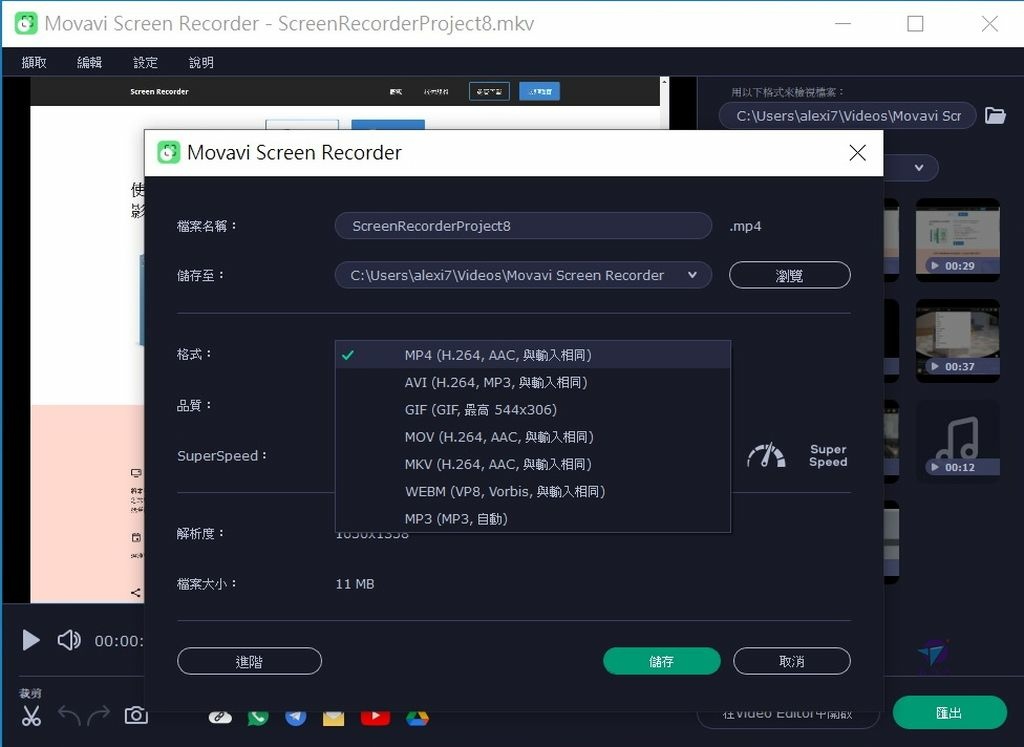The image size is (1024, 747).
Task: Choose AVI (H.264, MP3) format option
Action: coord(533,382)
